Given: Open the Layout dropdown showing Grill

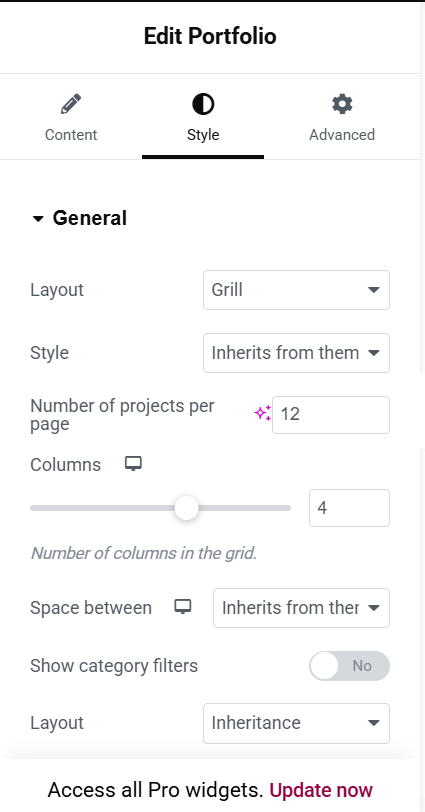Looking at the screenshot, I should 296,290.
